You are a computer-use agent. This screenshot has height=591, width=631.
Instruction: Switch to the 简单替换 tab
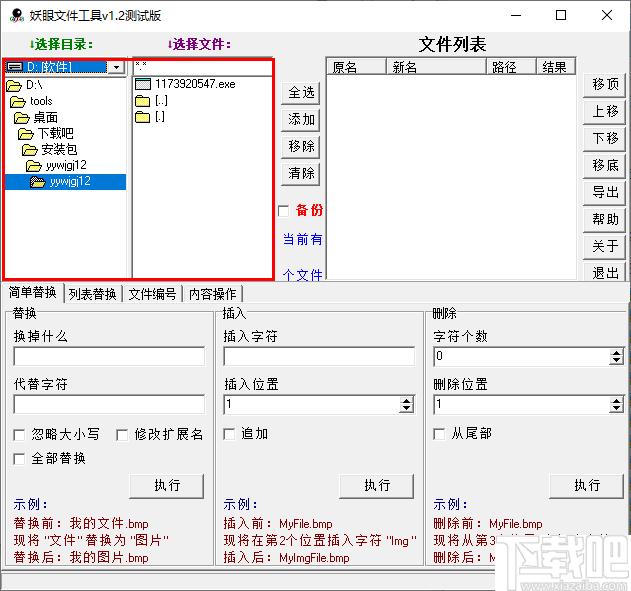click(33, 292)
